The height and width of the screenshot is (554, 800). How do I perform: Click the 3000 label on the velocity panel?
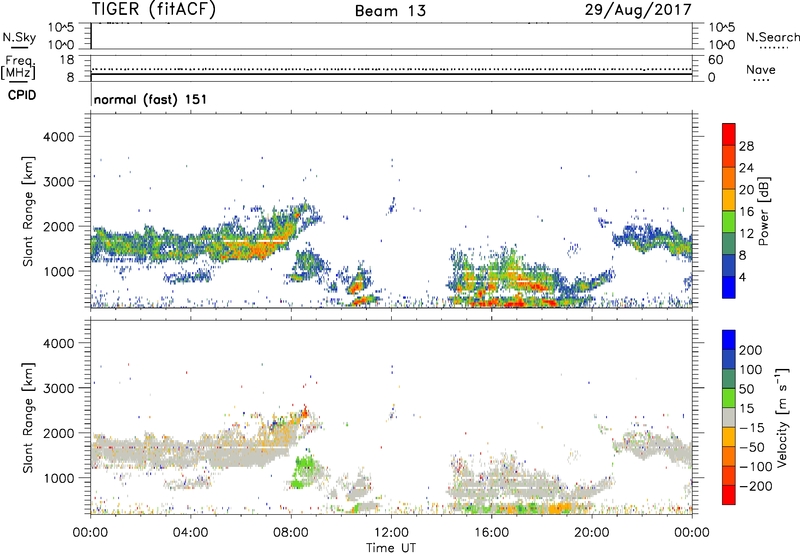[58, 388]
